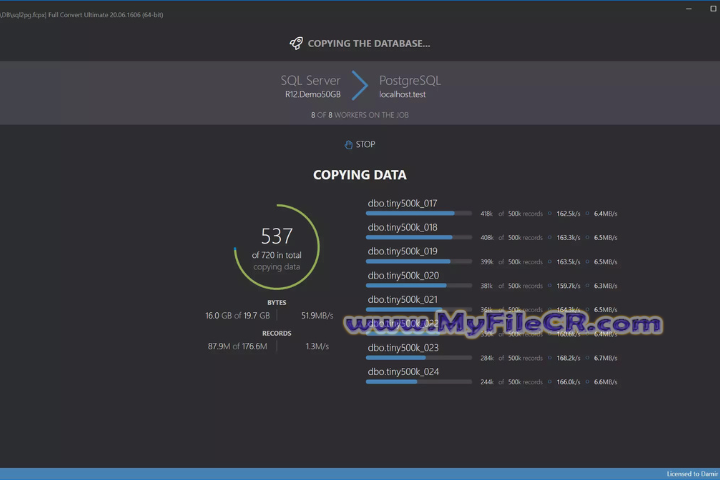Maximize the Full Convert window
The height and width of the screenshot is (480, 720).
pyautogui.click(x=713, y=9)
